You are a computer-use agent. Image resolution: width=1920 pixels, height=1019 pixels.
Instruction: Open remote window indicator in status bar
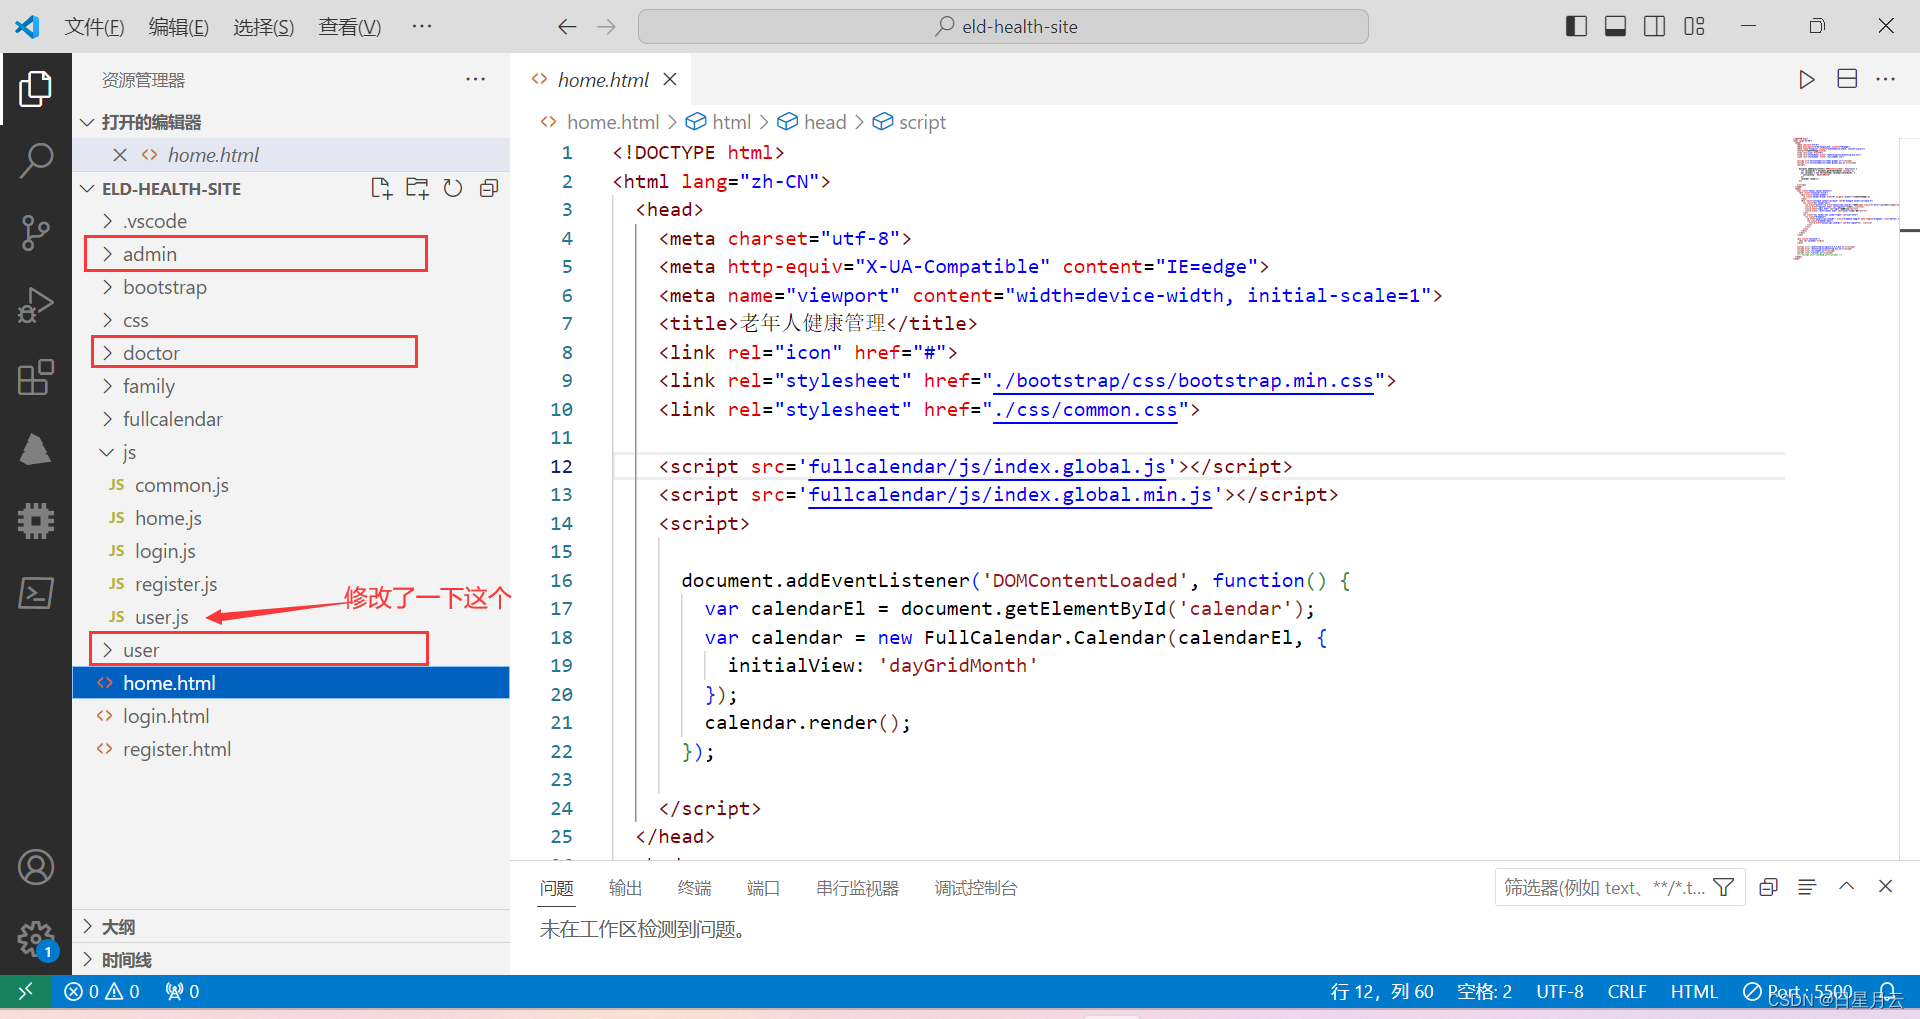coord(25,991)
